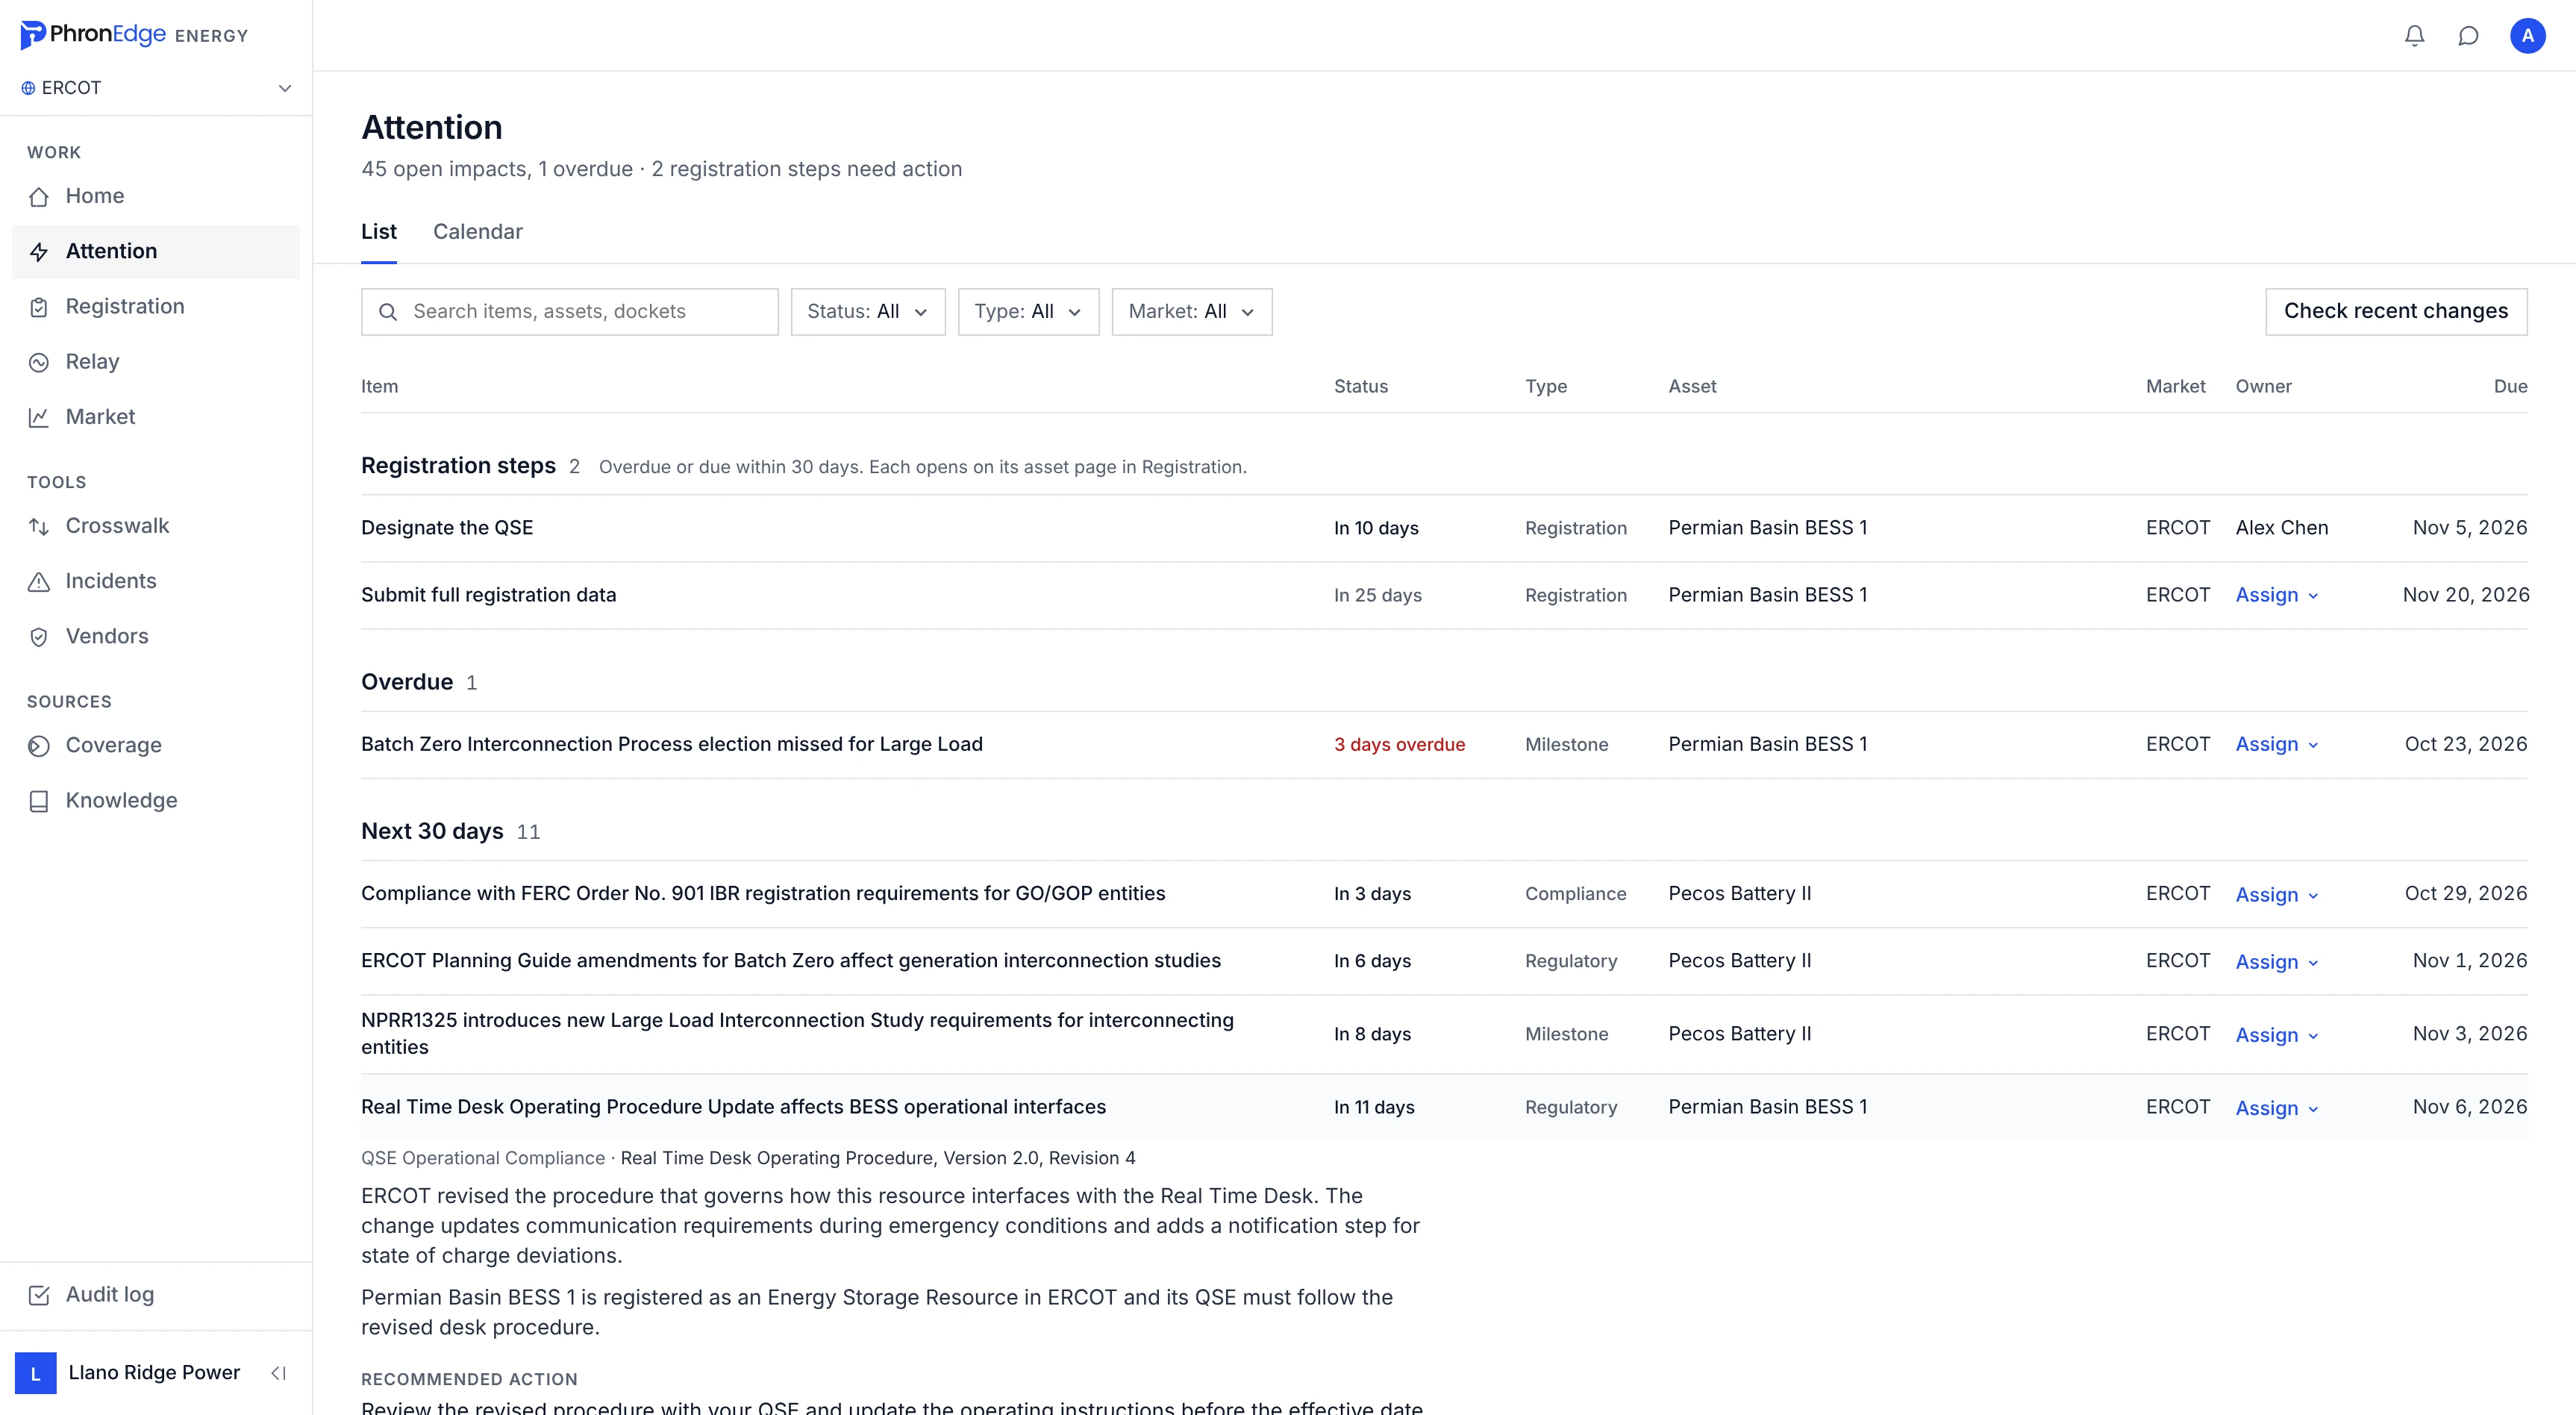This screenshot has width=2576, height=1415.
Task: Click the Registration clipboard icon
Action: point(39,307)
